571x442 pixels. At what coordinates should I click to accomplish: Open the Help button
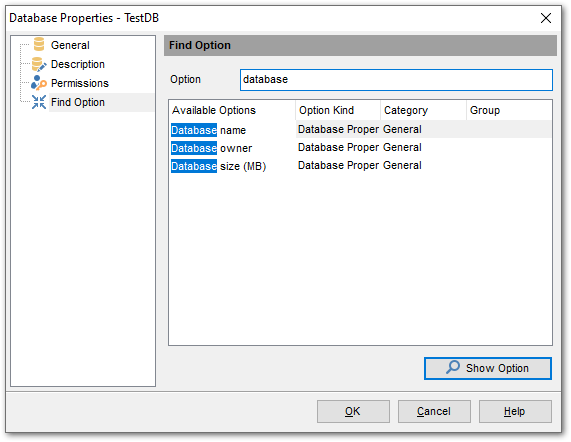click(x=515, y=411)
